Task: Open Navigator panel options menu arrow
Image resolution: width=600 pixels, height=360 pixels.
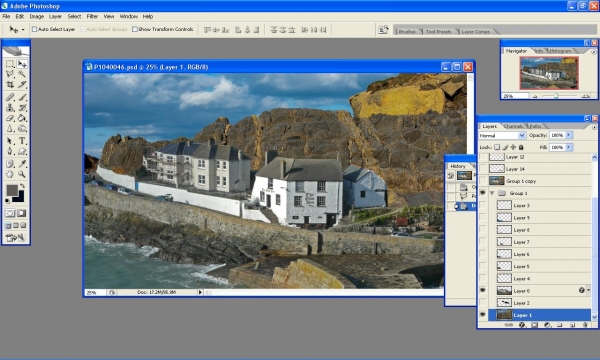Action: pos(594,52)
